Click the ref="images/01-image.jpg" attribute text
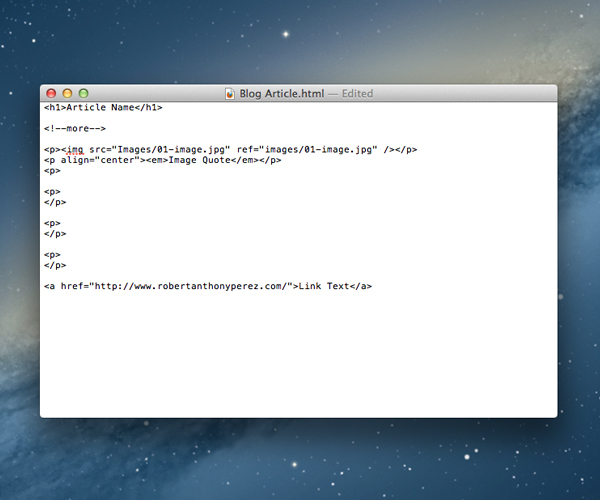The image size is (600, 500). click(307, 150)
